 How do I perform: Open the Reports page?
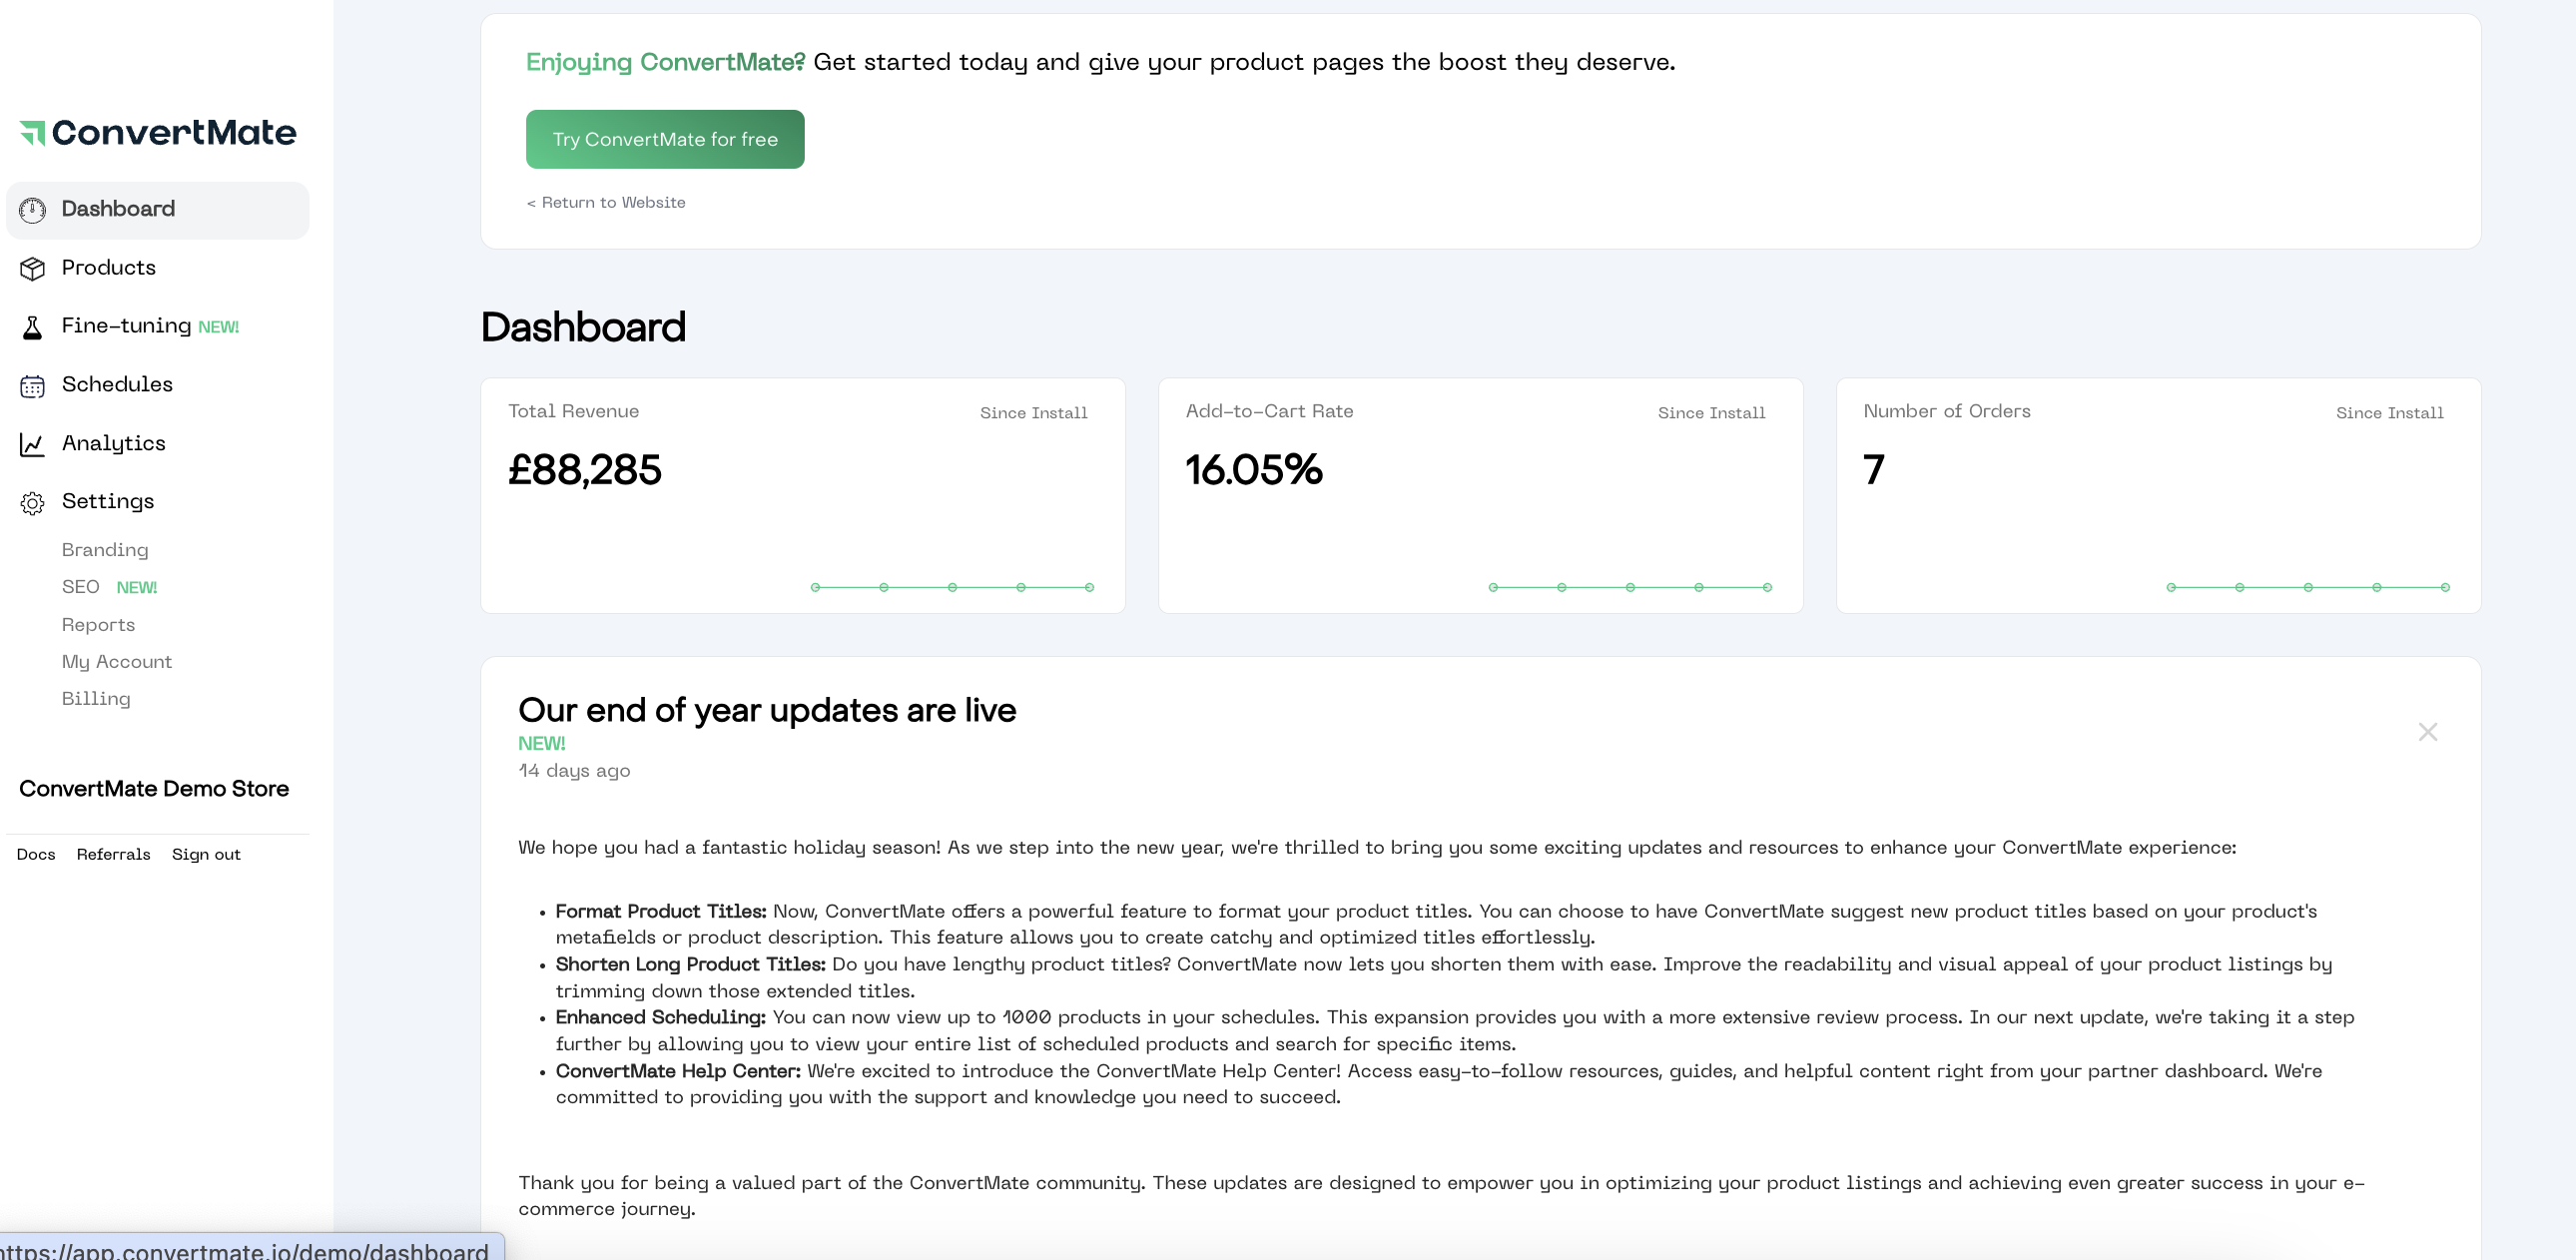tap(98, 625)
